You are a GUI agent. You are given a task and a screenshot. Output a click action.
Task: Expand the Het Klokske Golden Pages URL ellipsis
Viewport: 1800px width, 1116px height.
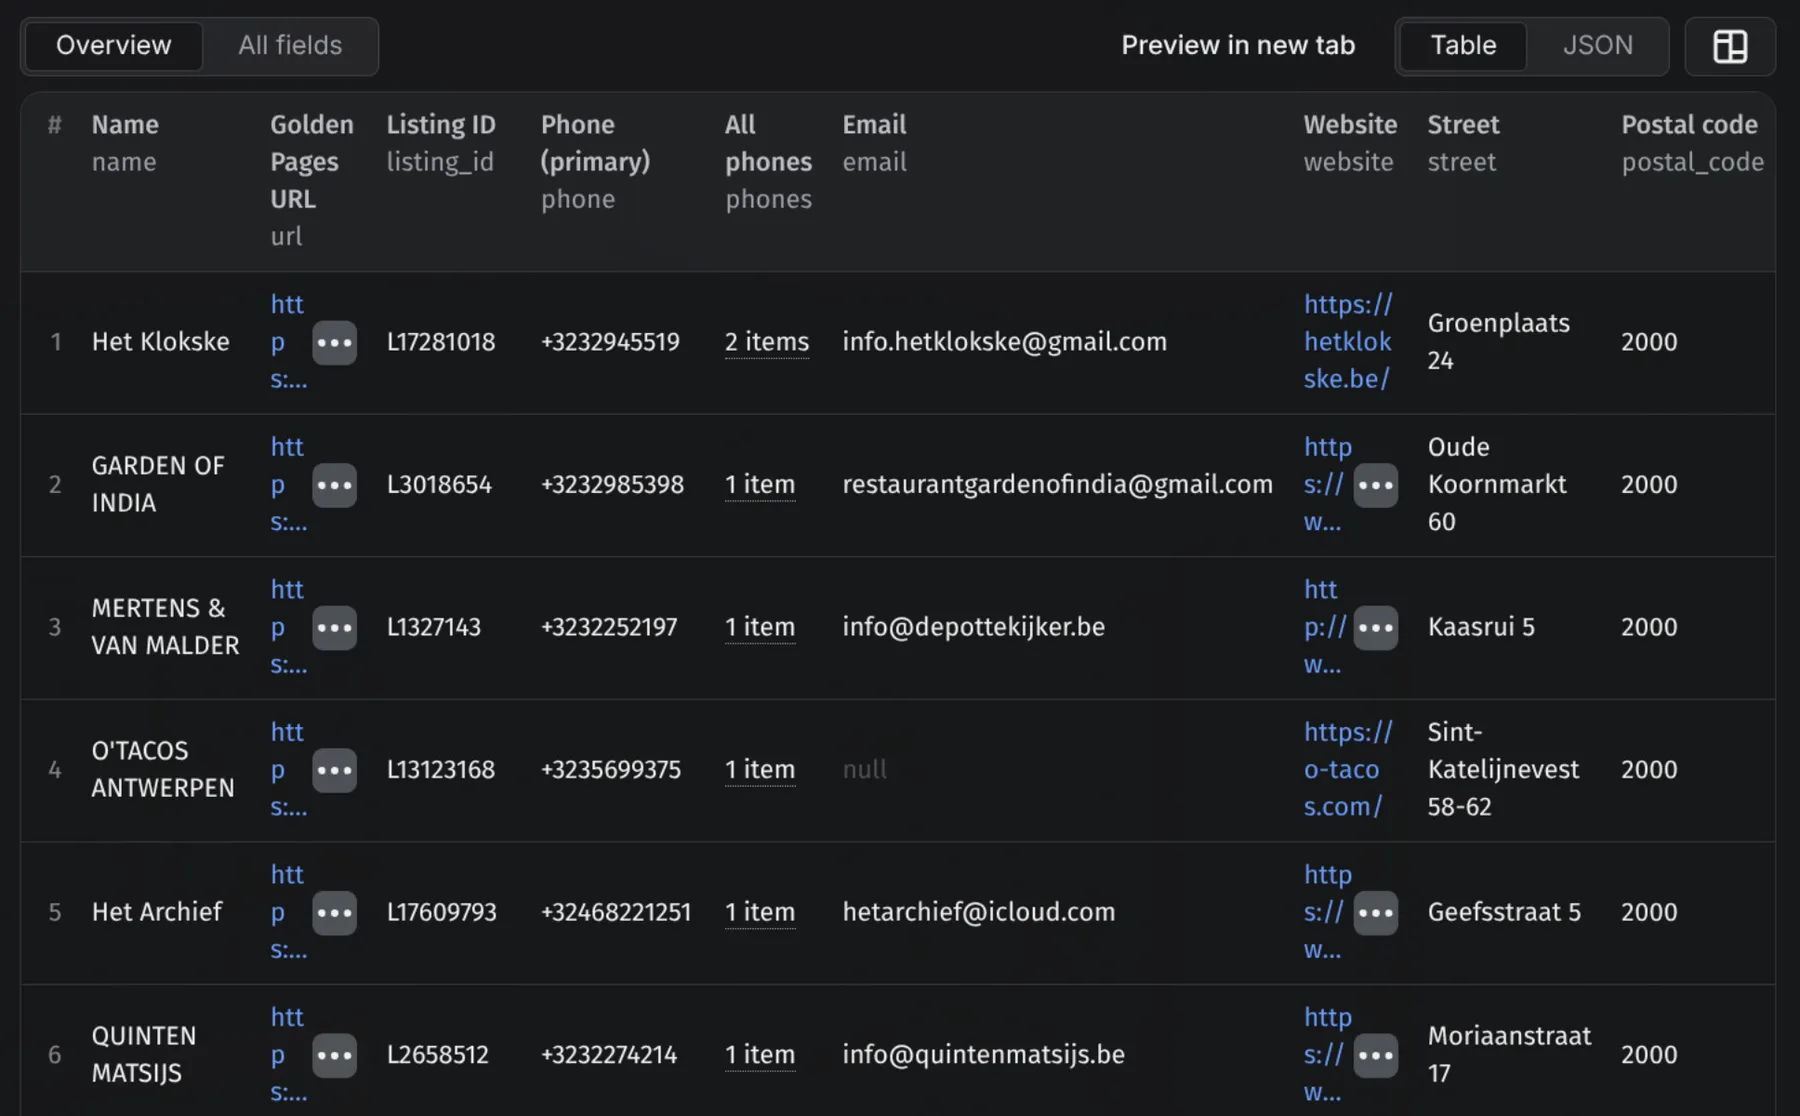[334, 342]
